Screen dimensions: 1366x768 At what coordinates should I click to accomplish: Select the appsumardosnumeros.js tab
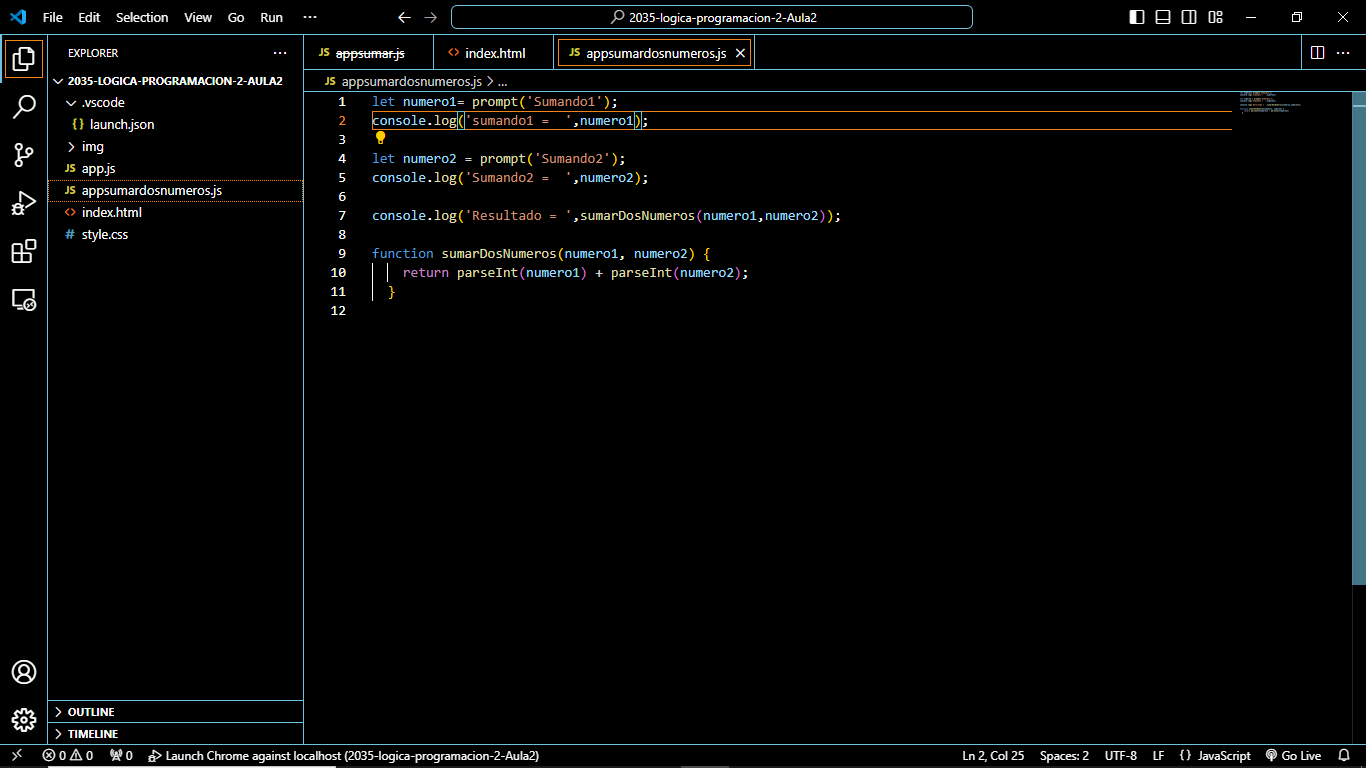tap(655, 53)
